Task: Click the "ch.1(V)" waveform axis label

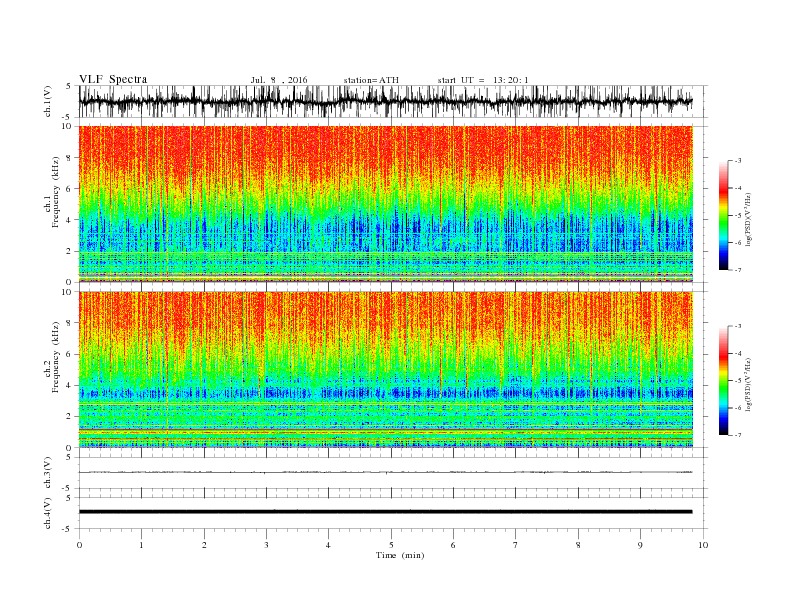Action: tap(48, 101)
